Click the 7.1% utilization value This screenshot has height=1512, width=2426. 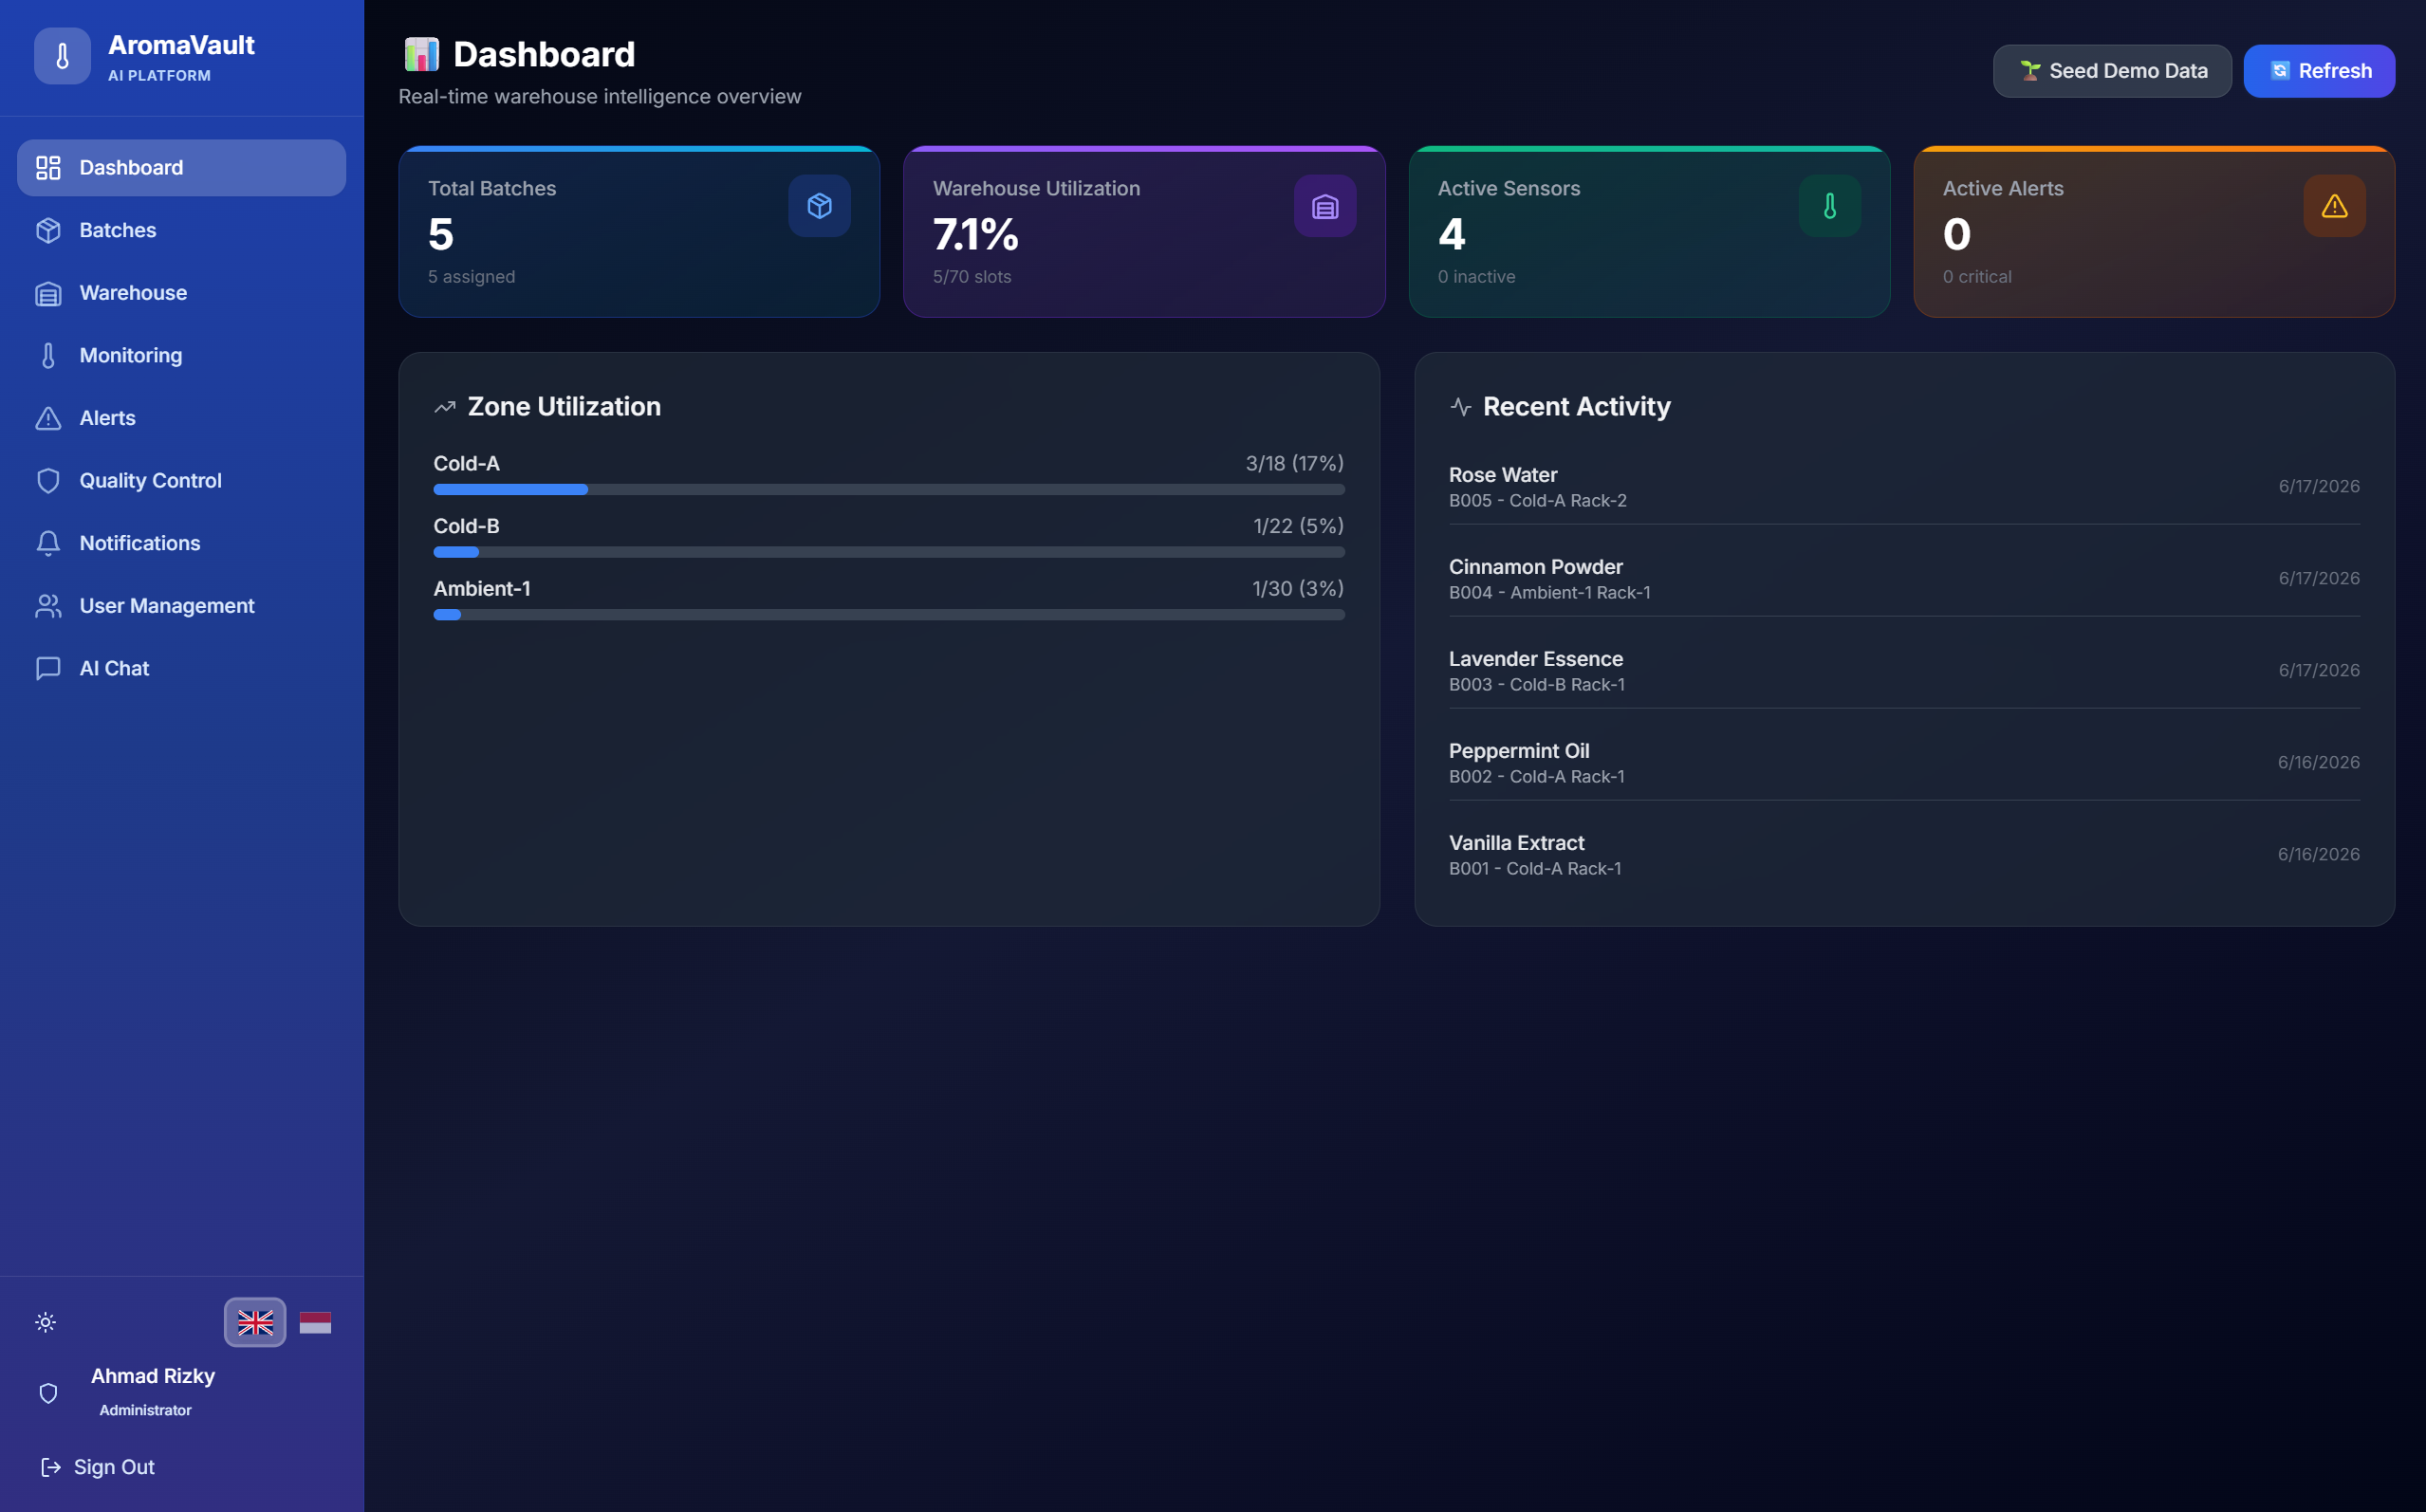(x=975, y=235)
